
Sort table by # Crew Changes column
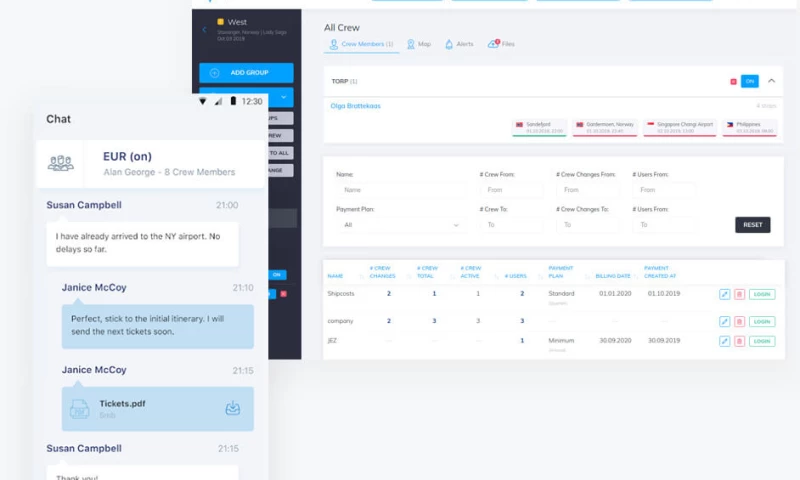click(x=382, y=272)
